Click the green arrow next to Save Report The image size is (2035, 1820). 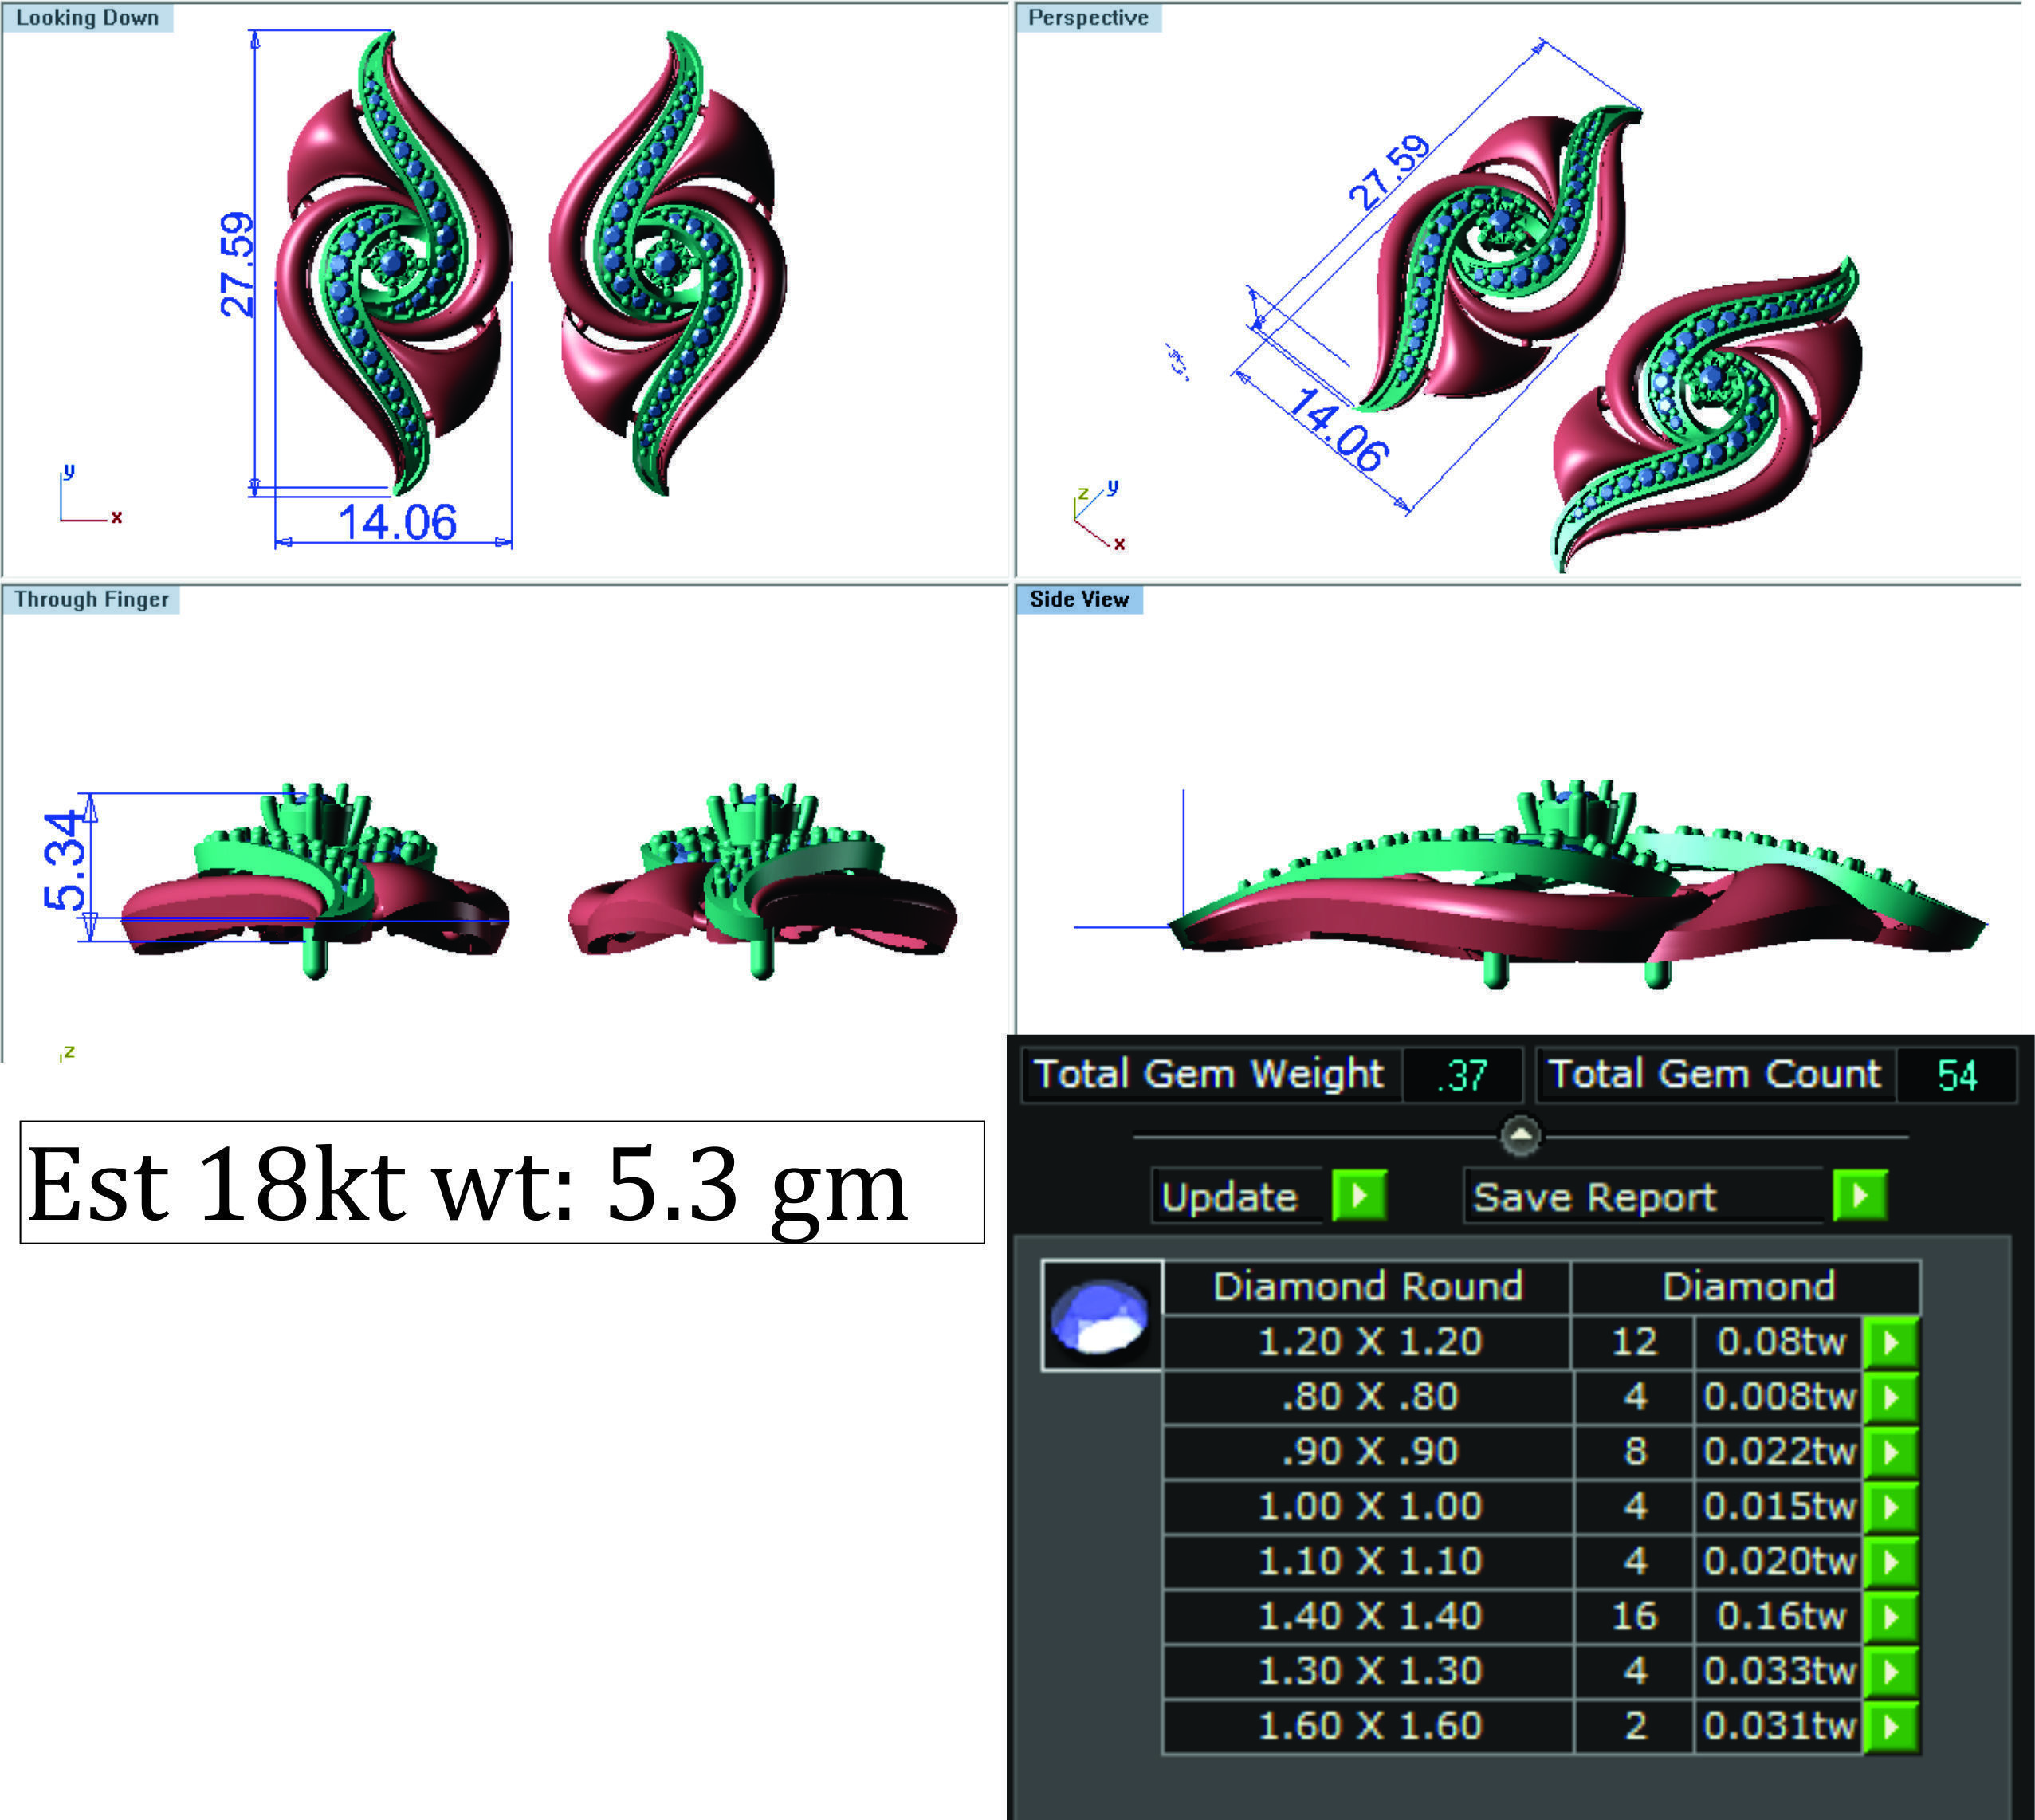(x=1860, y=1195)
